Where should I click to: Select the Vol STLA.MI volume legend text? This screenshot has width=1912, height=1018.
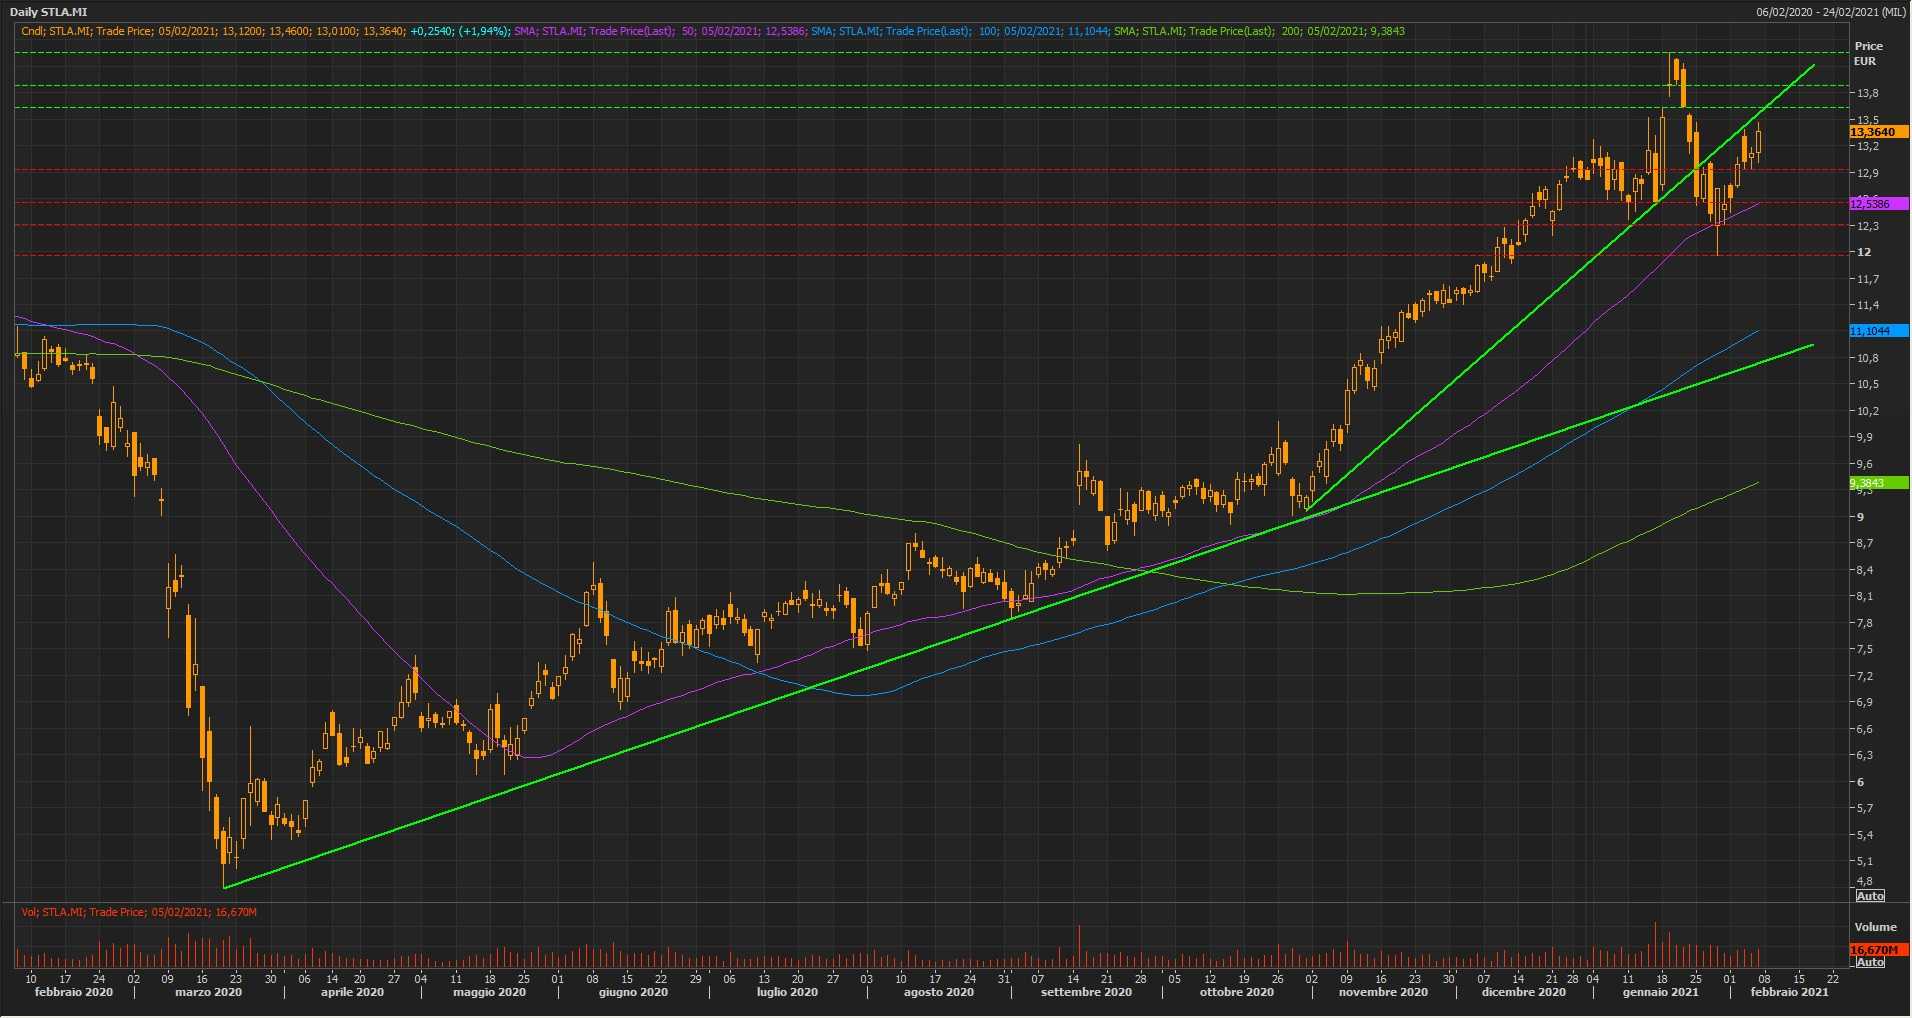139,912
